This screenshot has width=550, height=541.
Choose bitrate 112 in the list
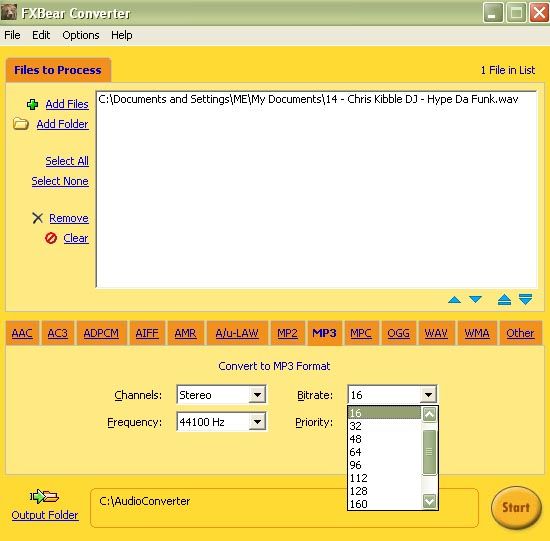click(x=385, y=478)
